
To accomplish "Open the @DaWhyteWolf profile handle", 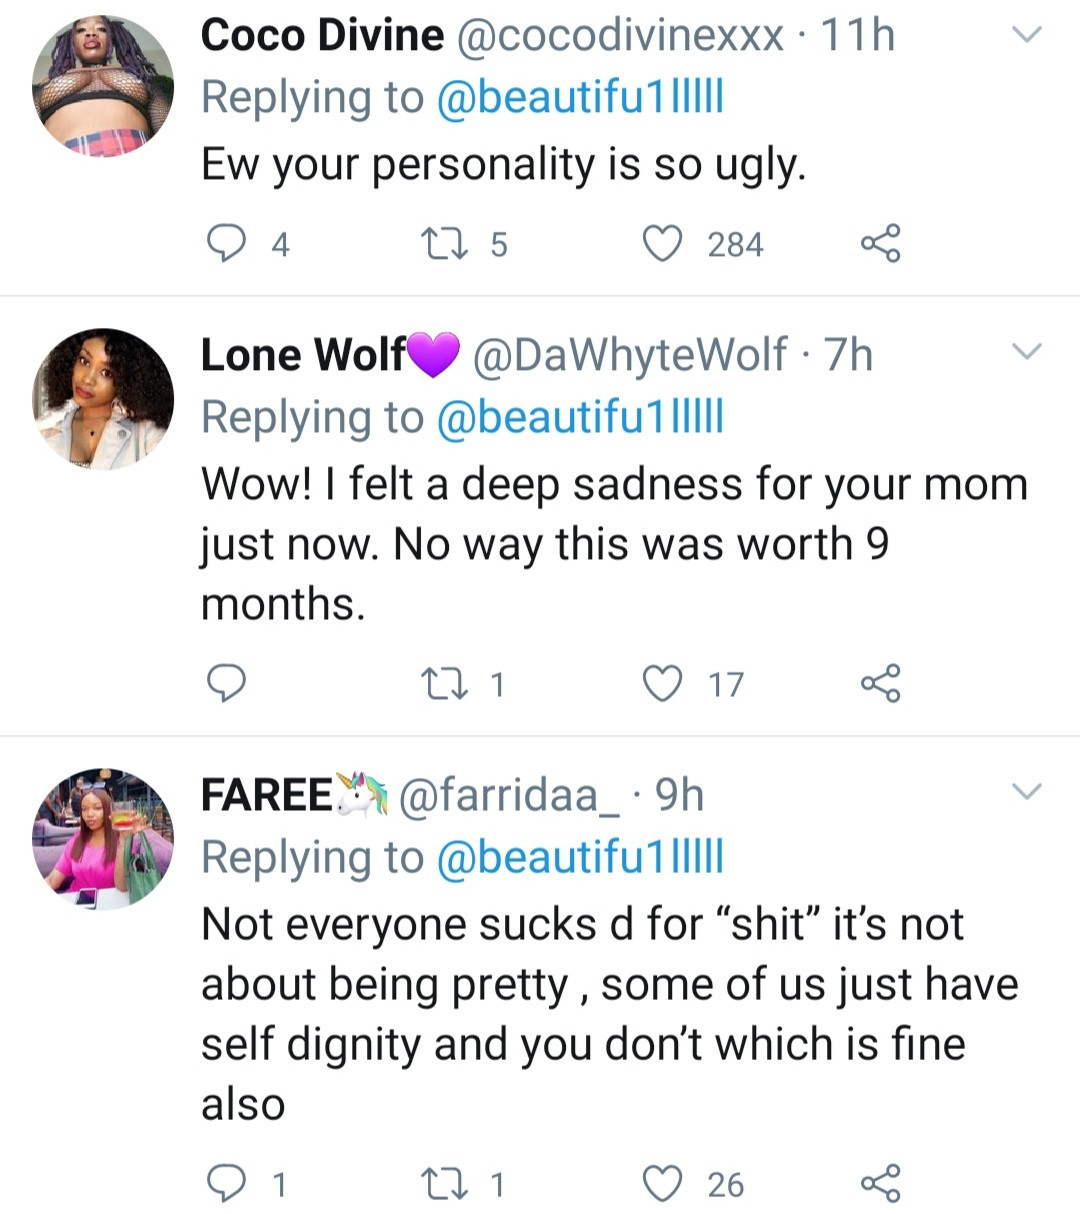I will [630, 355].
